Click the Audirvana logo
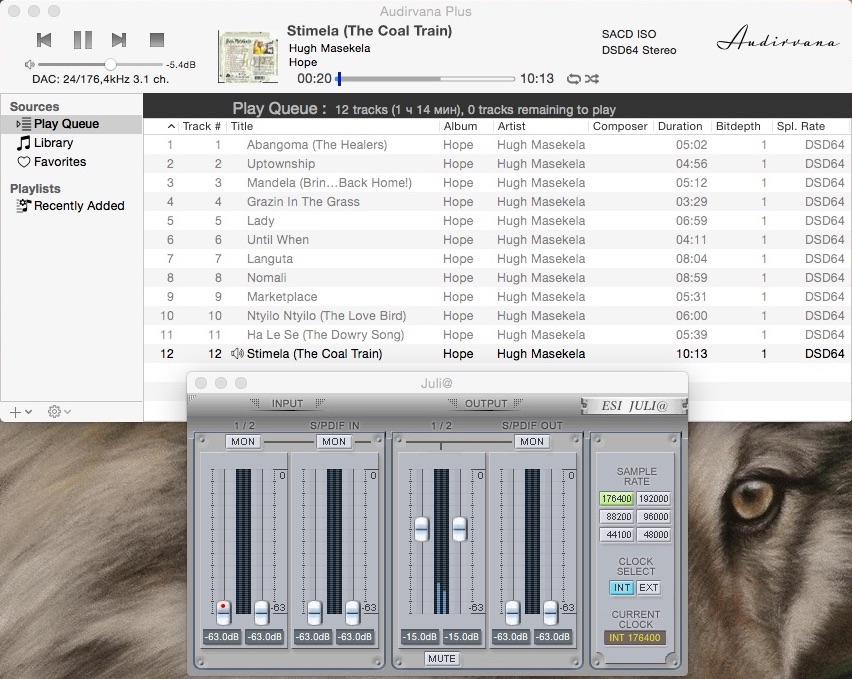The width and height of the screenshot is (852, 679). 778,39
